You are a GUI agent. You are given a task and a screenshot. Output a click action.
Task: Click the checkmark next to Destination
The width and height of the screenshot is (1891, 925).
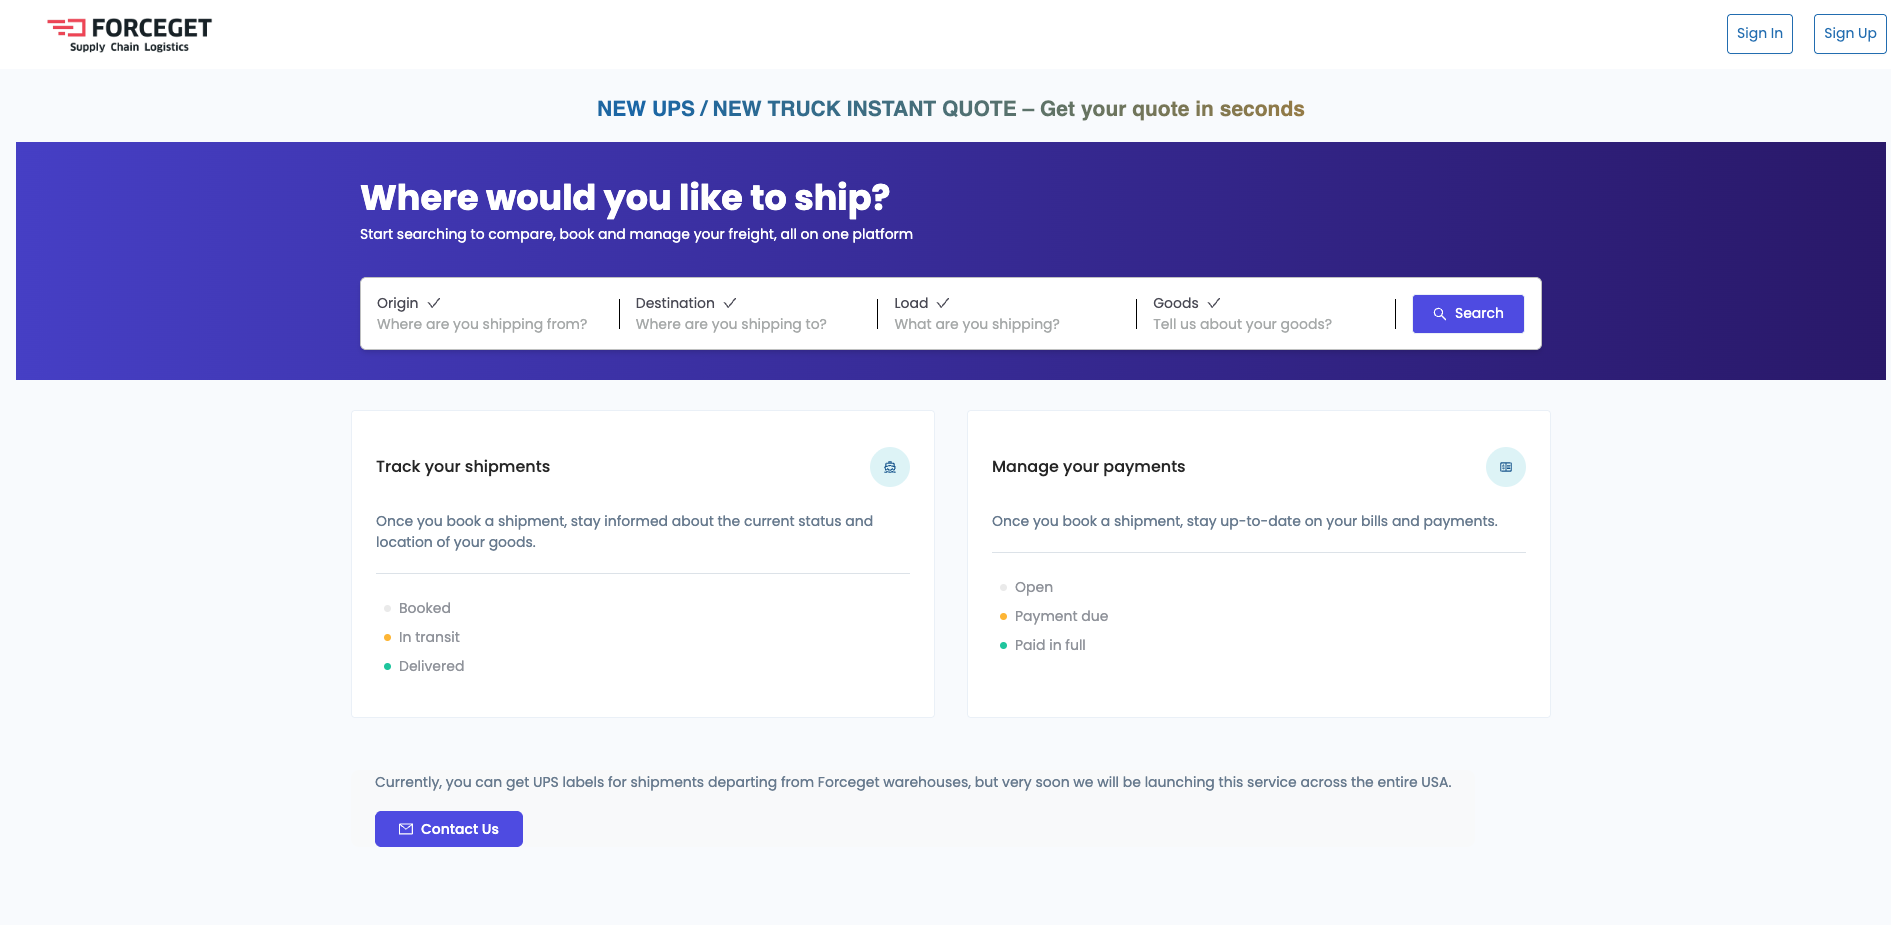[x=729, y=302]
